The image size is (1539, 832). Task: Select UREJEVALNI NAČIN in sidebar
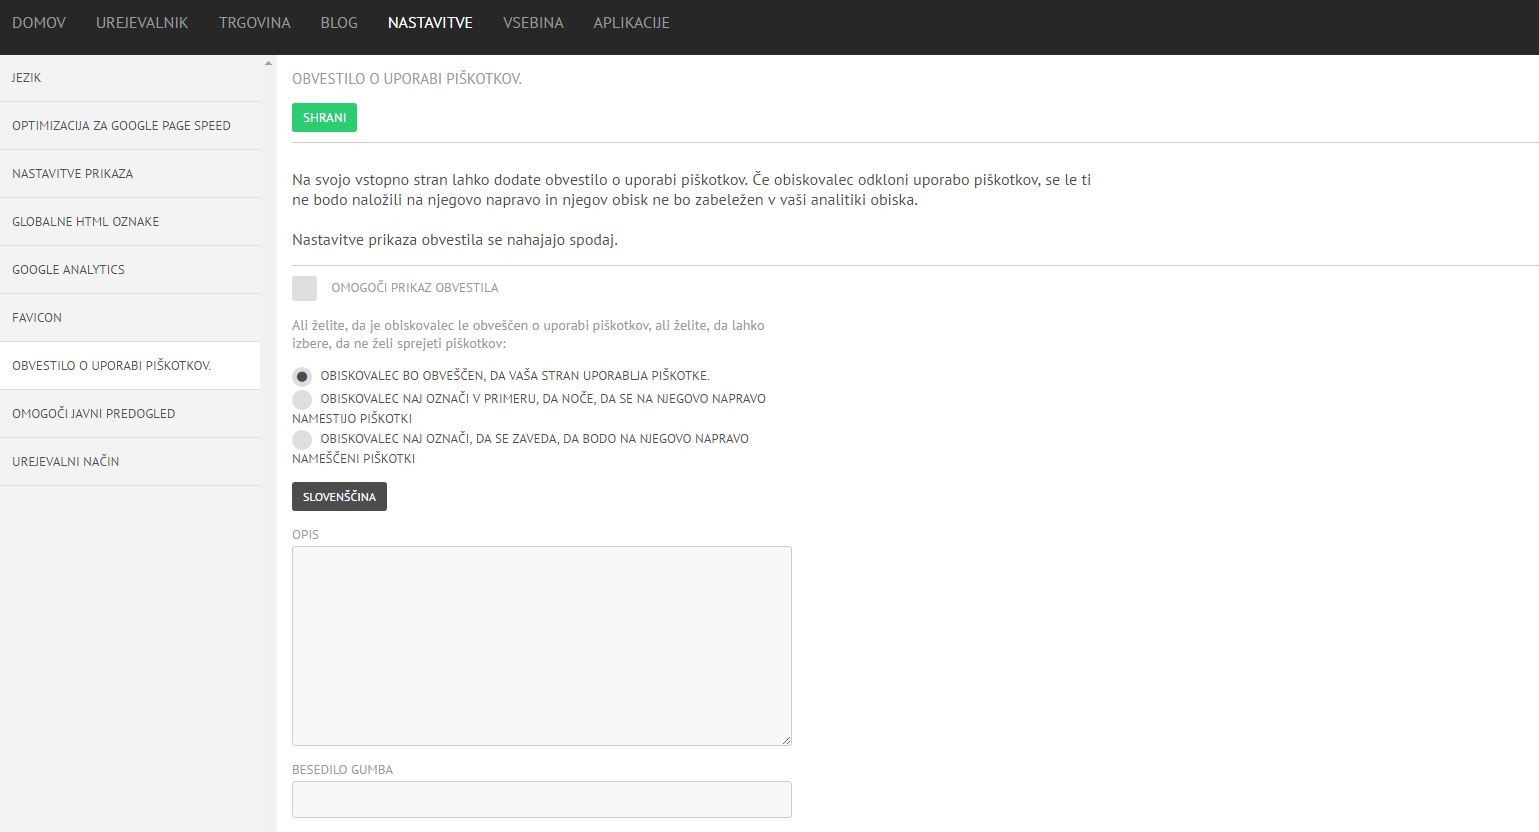(130, 462)
